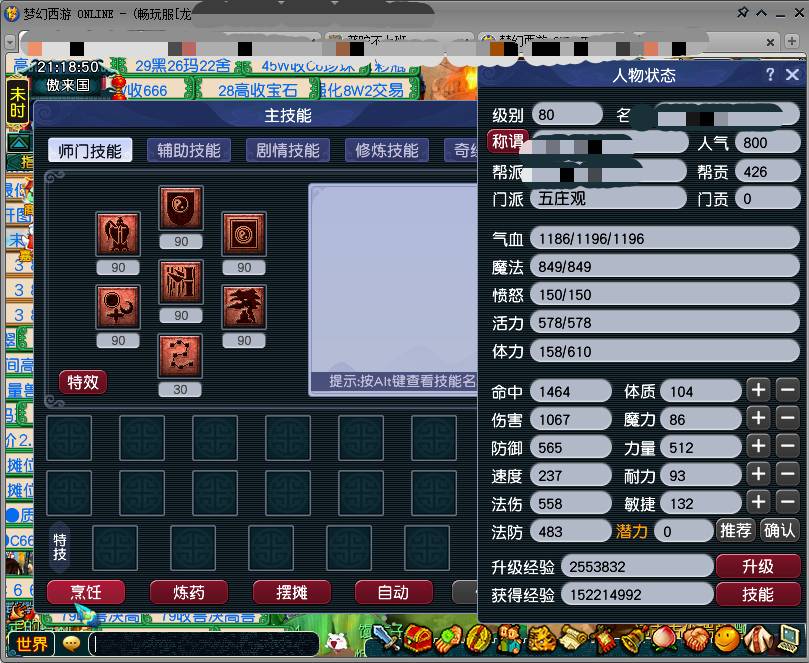Image resolution: width=809 pixels, height=663 pixels.
Task: Increase 魔力 with the plus button
Action: pos(758,418)
